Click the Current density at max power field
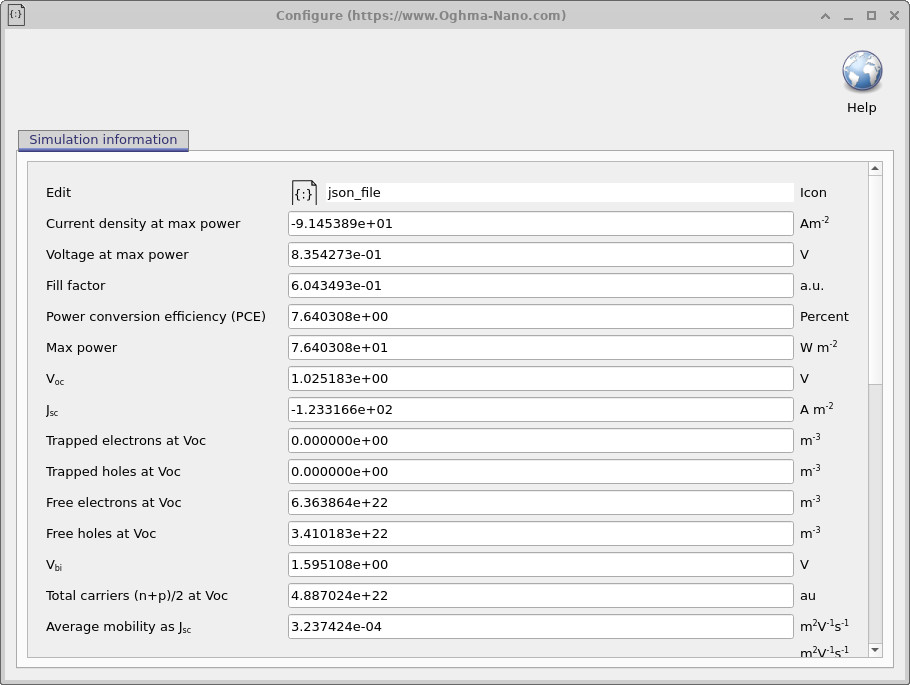910x685 pixels. (539, 223)
